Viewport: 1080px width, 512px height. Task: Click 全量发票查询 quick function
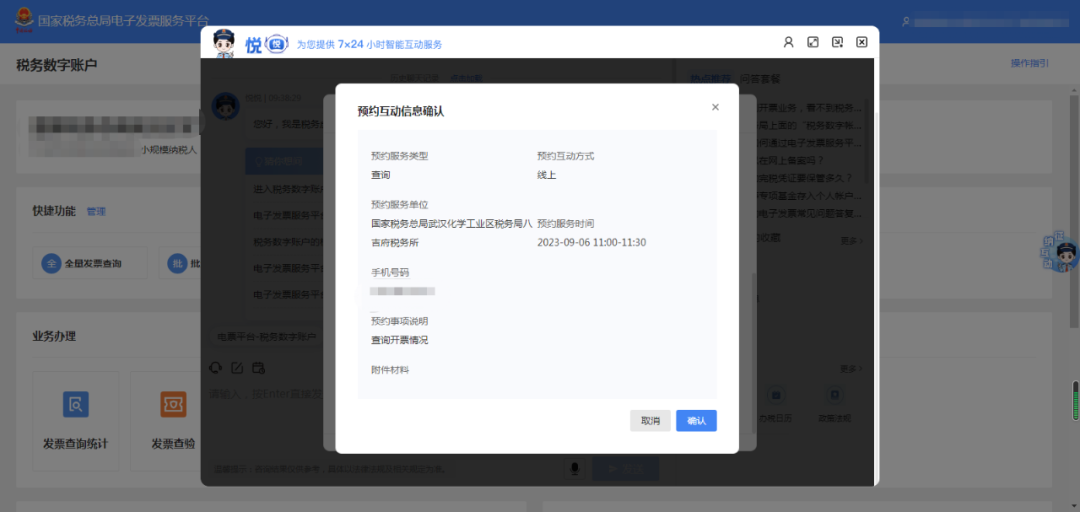pyautogui.click(x=90, y=263)
